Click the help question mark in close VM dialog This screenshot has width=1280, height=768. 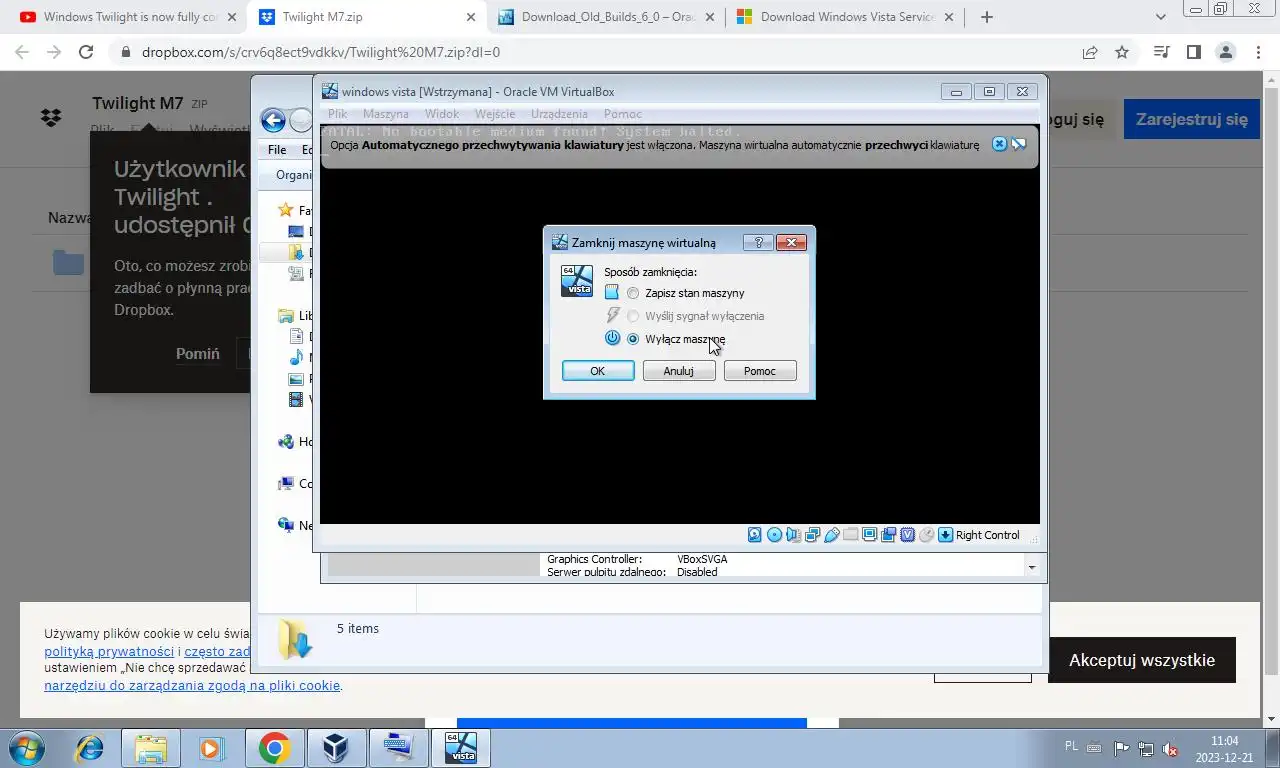pos(758,242)
